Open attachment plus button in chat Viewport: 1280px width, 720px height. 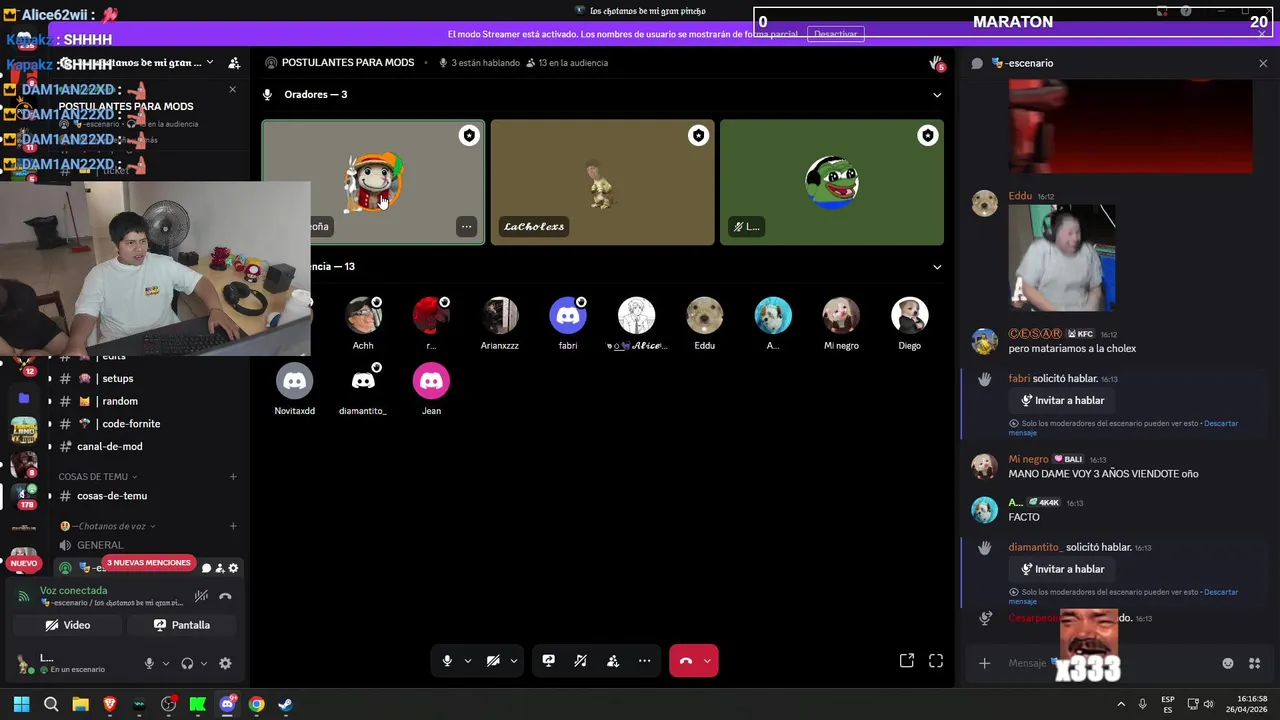pos(984,663)
